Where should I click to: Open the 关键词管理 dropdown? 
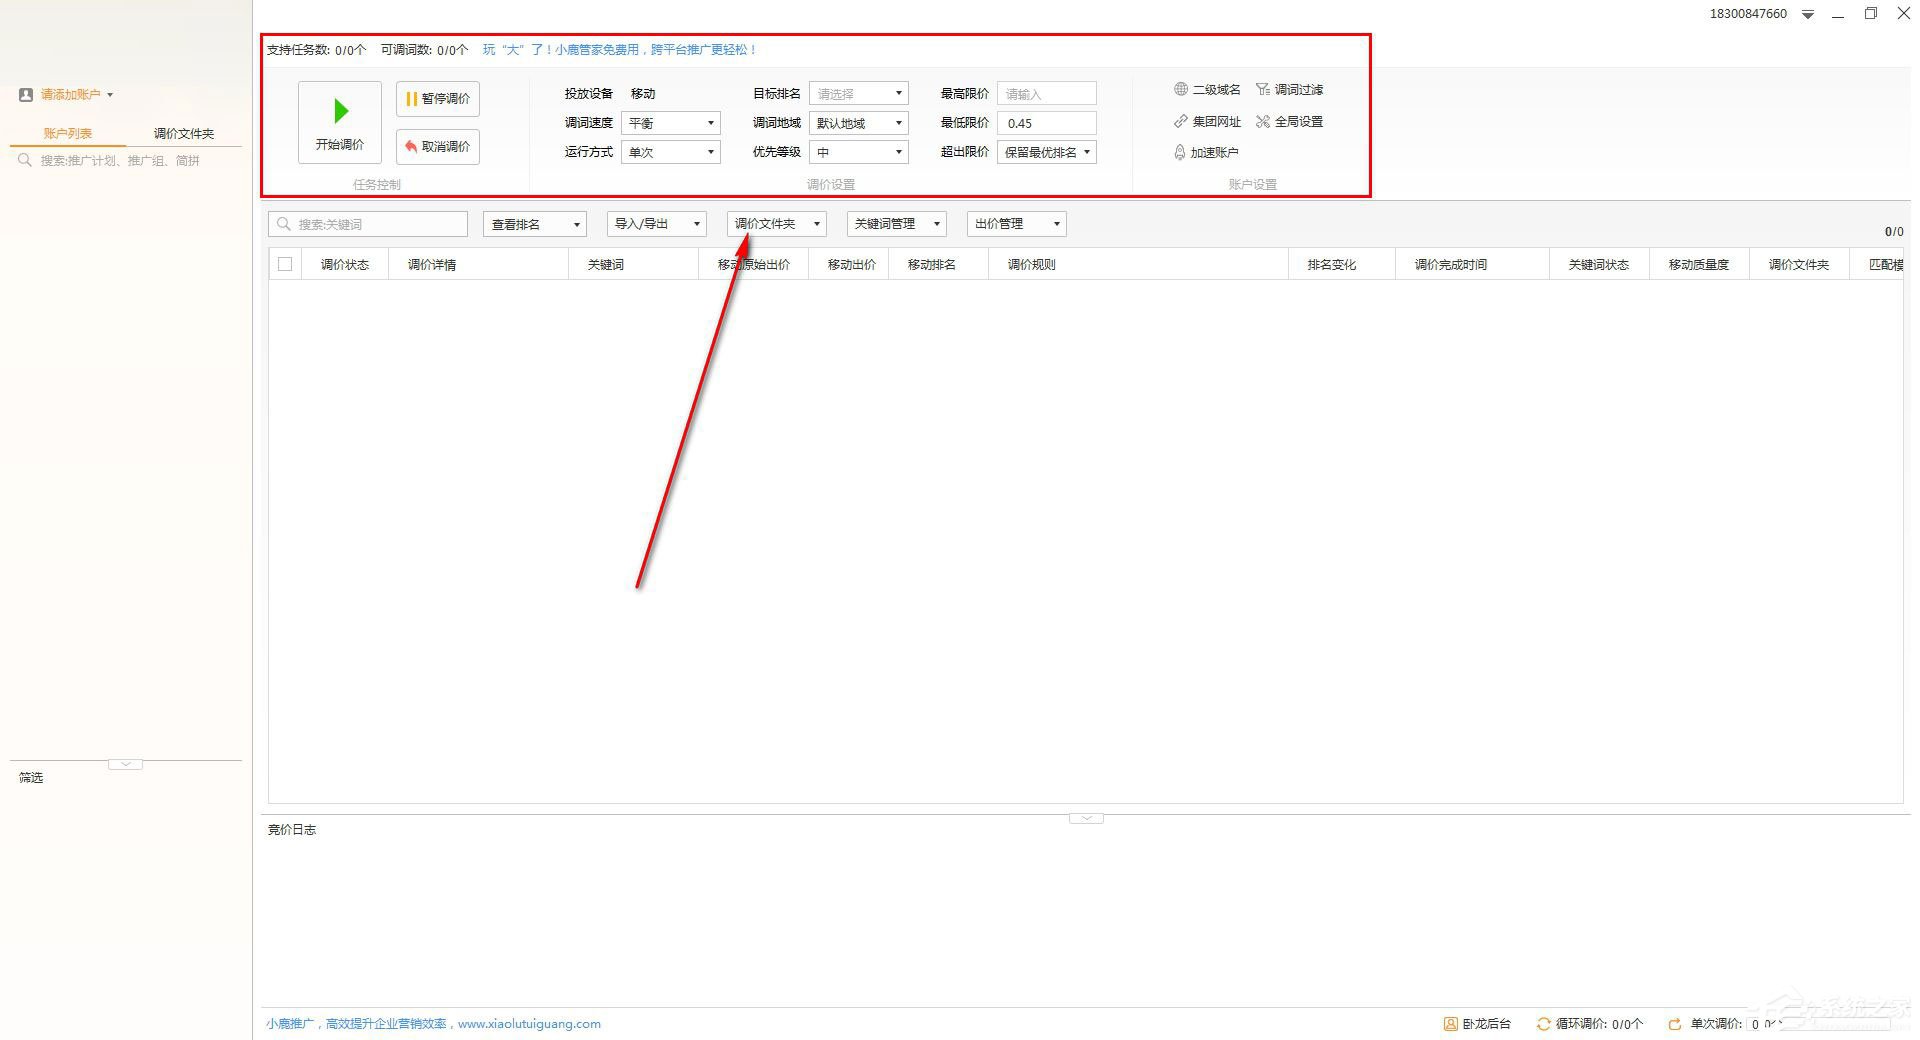click(897, 224)
